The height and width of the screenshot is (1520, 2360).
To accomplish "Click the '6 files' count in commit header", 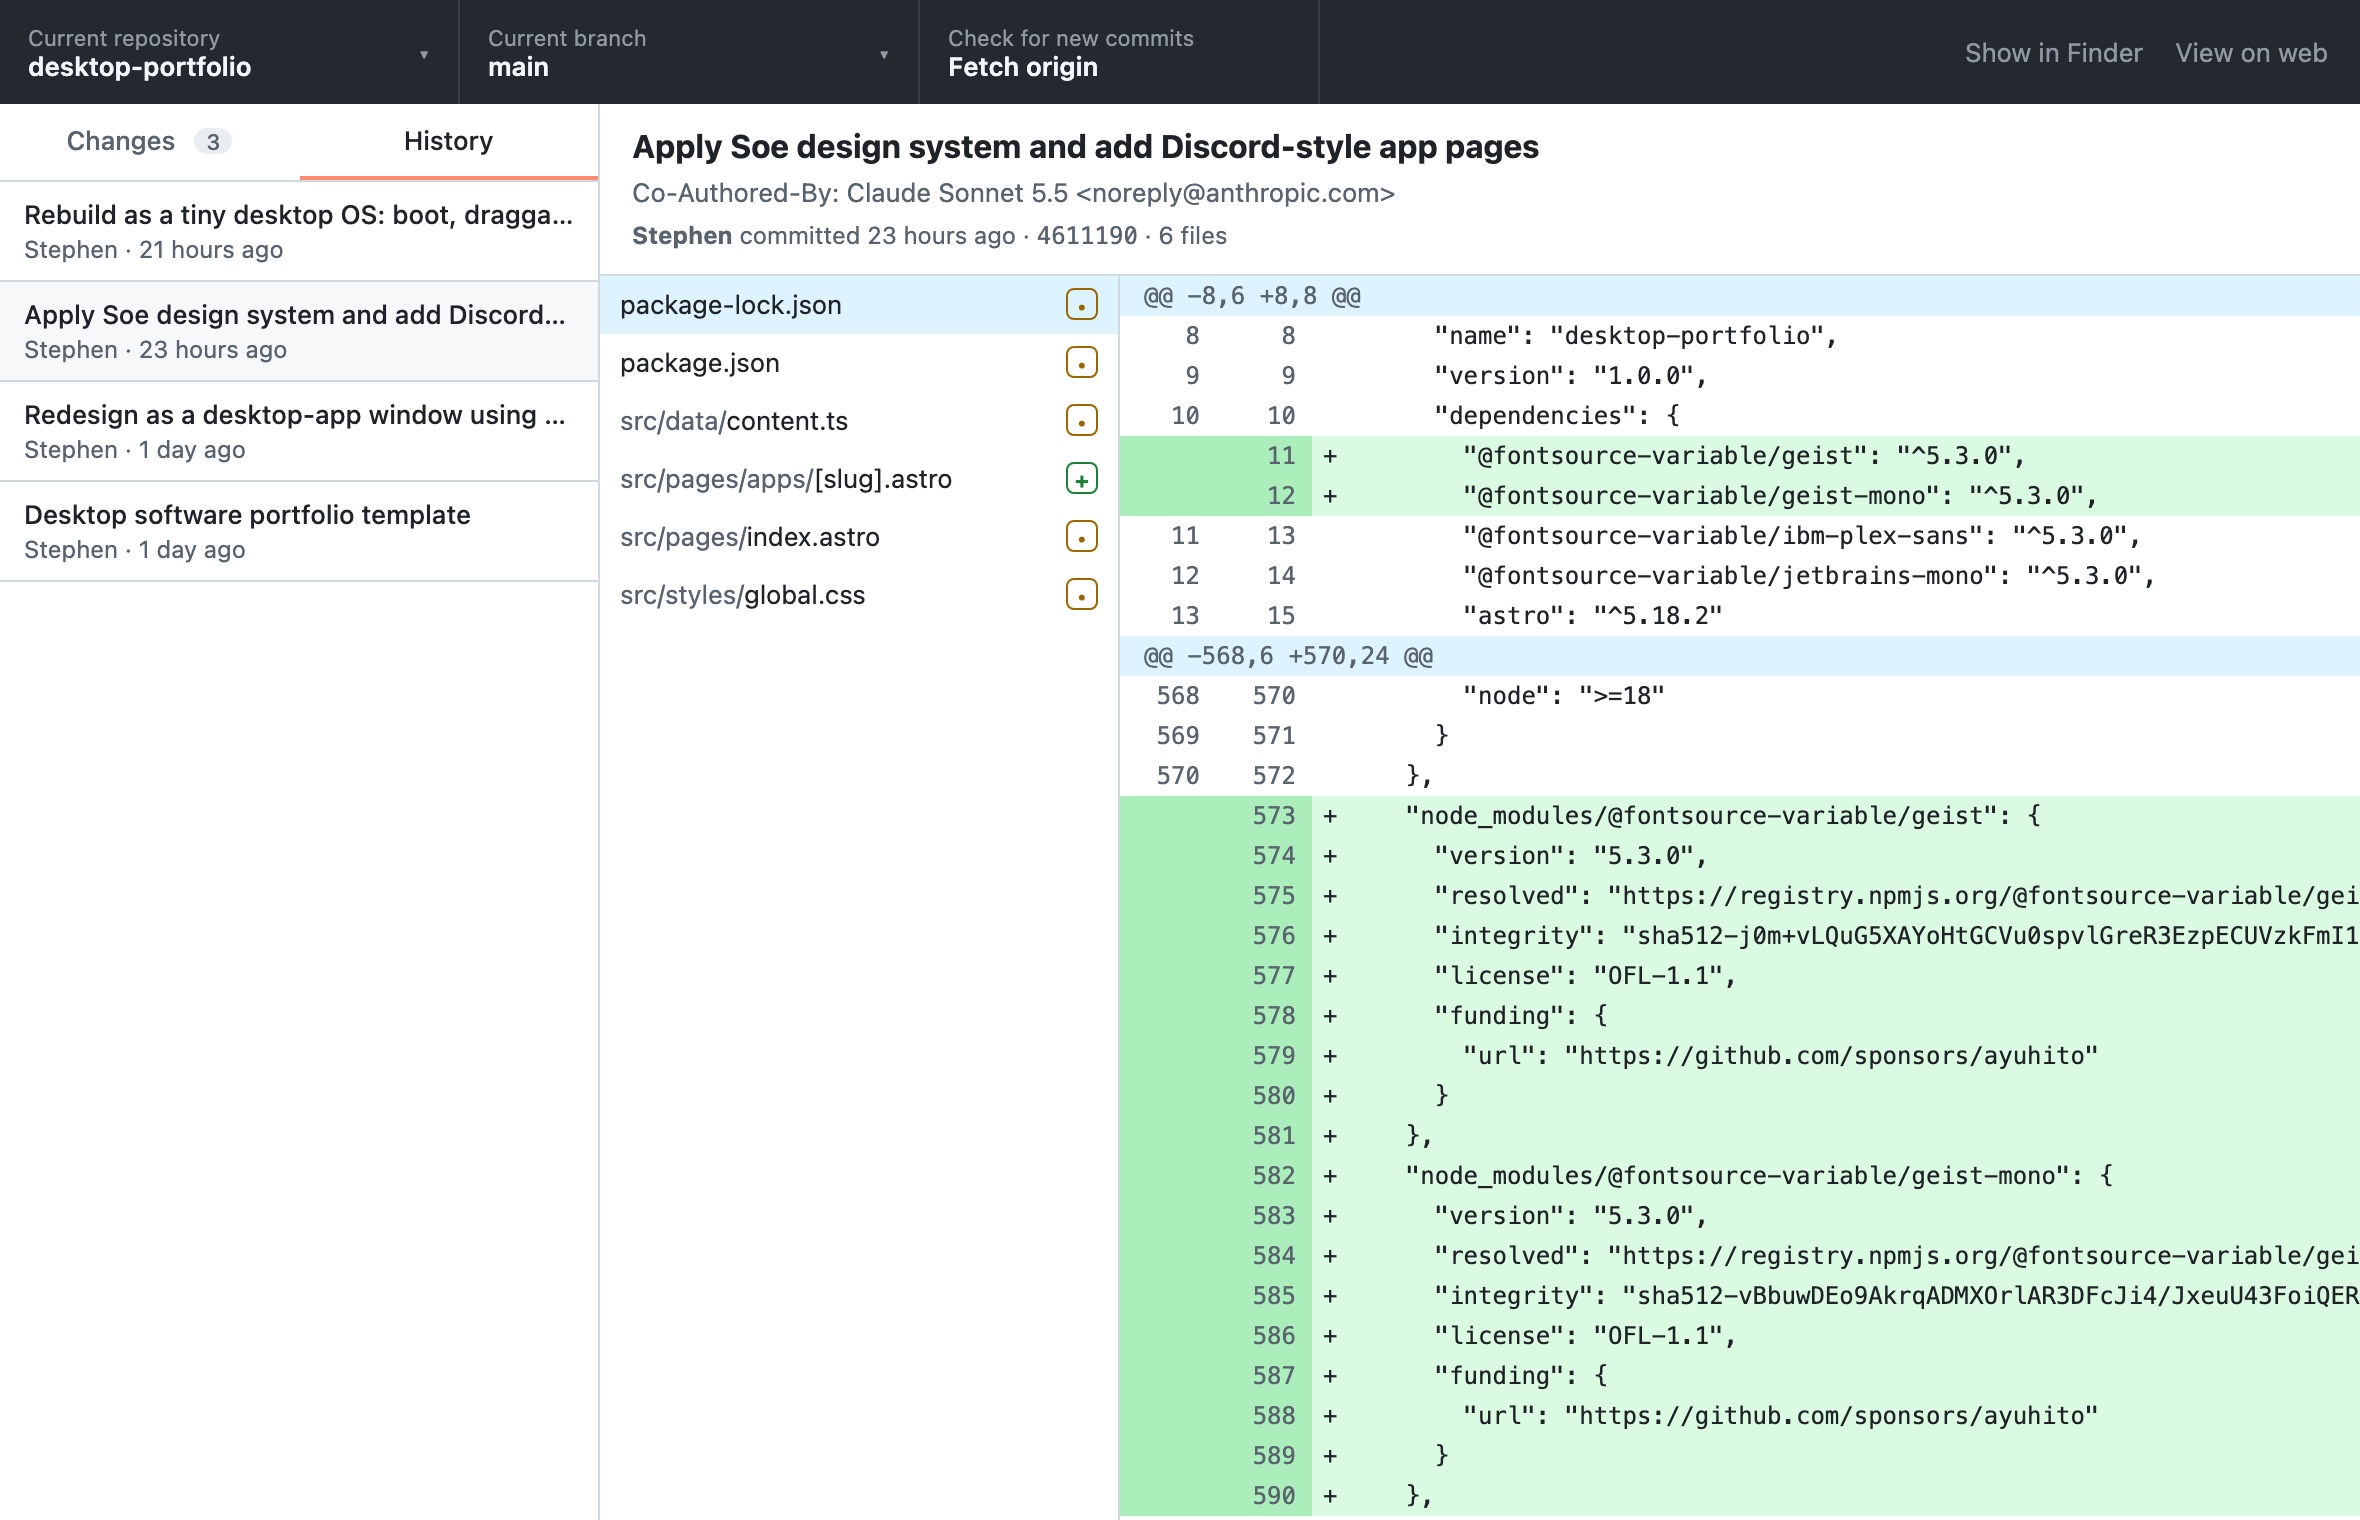I will coord(1192,236).
